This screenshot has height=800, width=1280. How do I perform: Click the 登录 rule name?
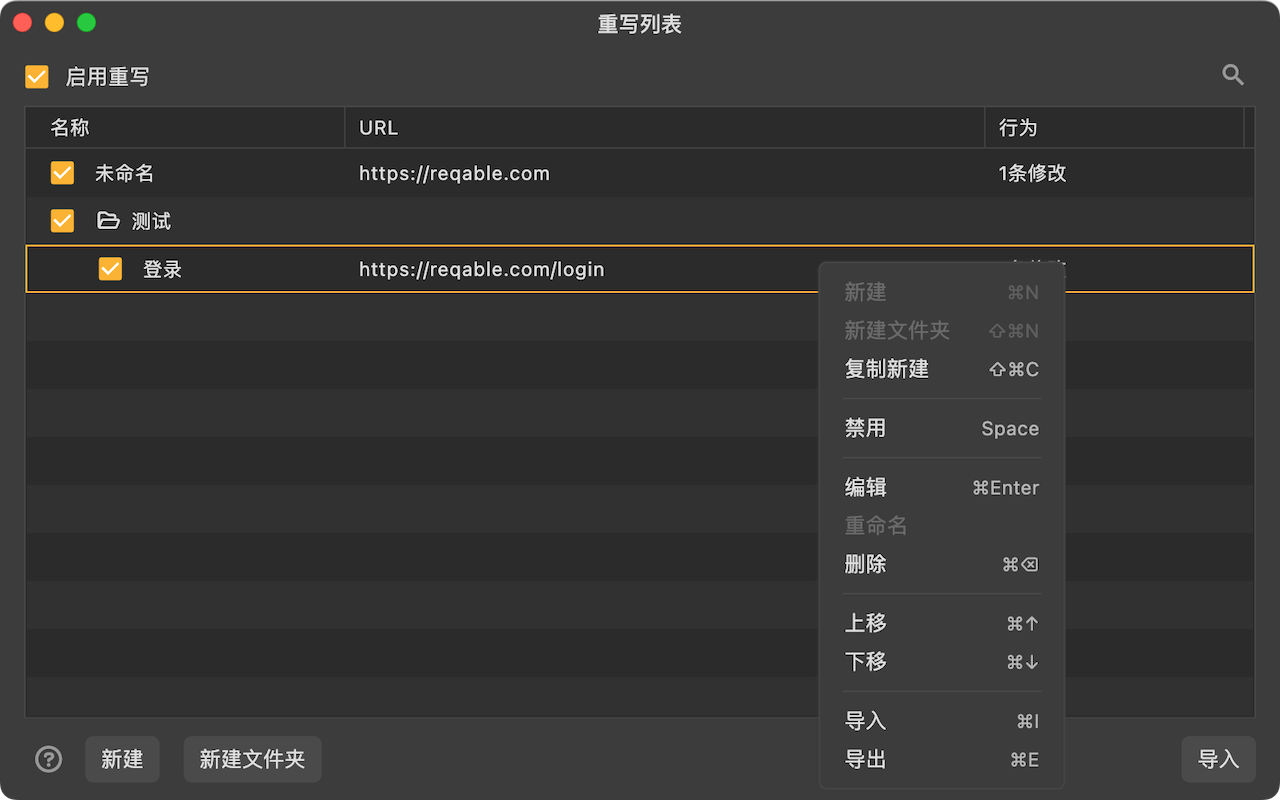162,269
